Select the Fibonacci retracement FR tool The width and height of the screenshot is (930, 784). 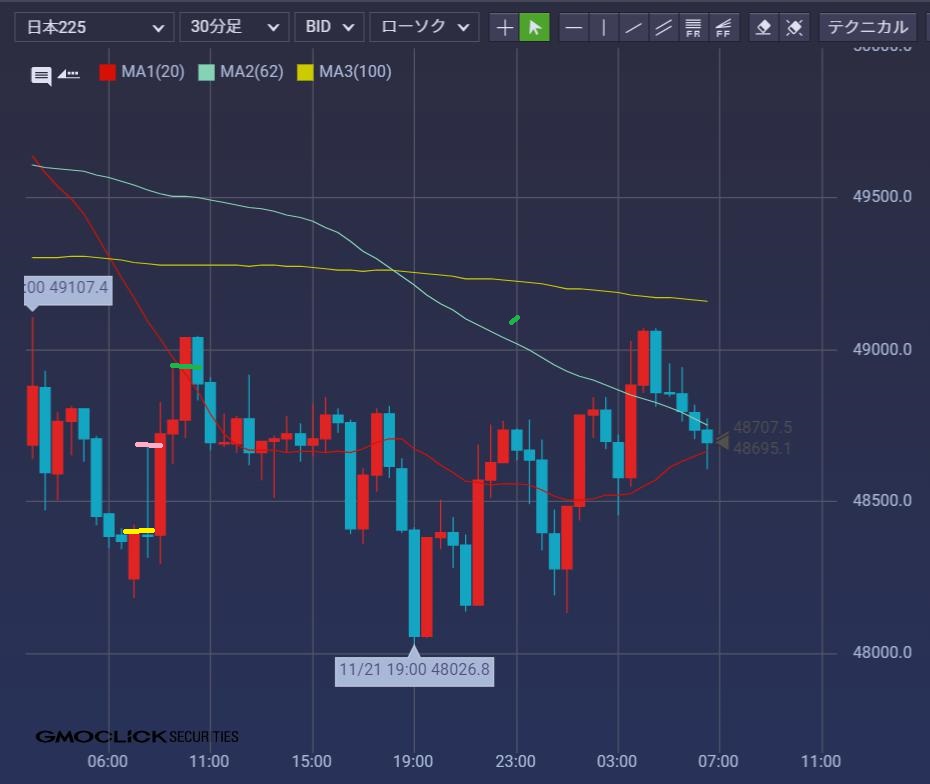point(693,27)
